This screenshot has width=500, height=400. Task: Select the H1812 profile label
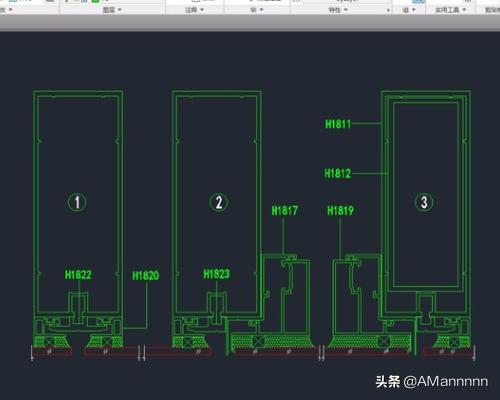338,173
